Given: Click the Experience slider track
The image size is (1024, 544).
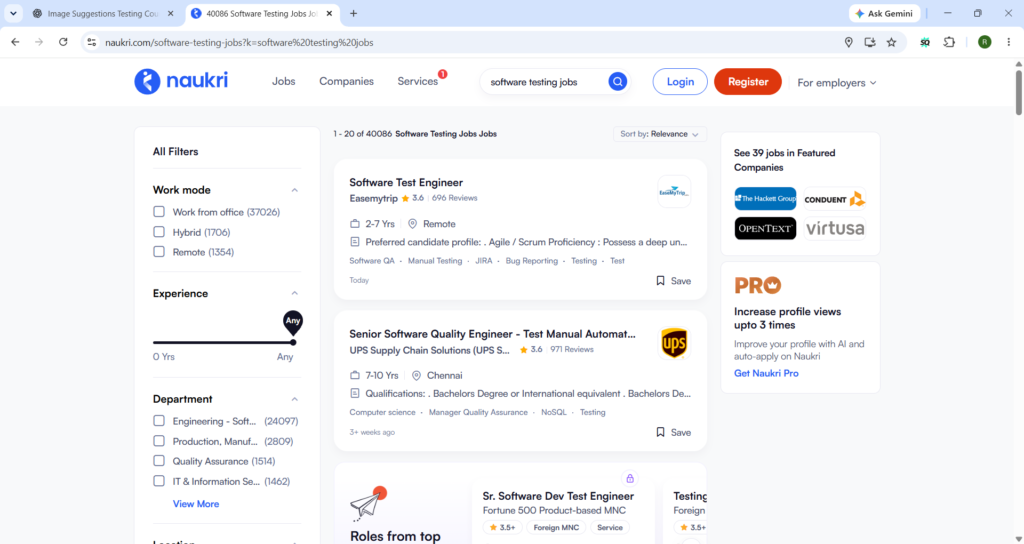Looking at the screenshot, I should 223,342.
